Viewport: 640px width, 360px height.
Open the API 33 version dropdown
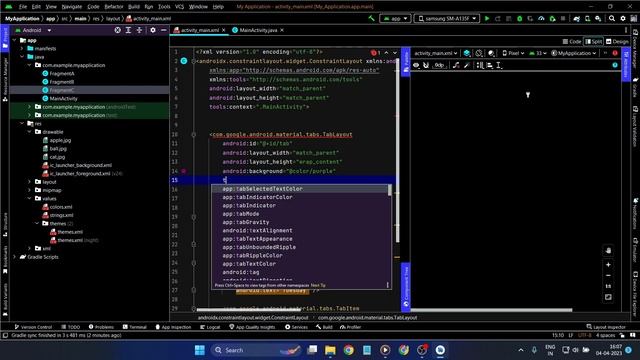point(538,53)
